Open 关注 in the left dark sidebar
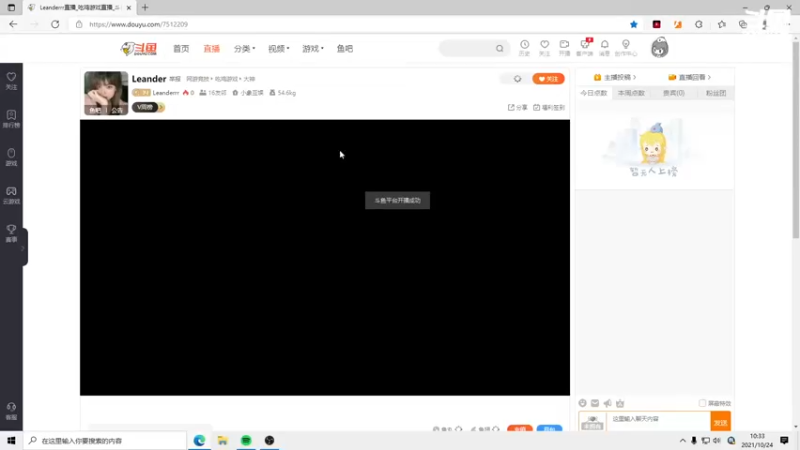This screenshot has width=800, height=450. click(11, 81)
